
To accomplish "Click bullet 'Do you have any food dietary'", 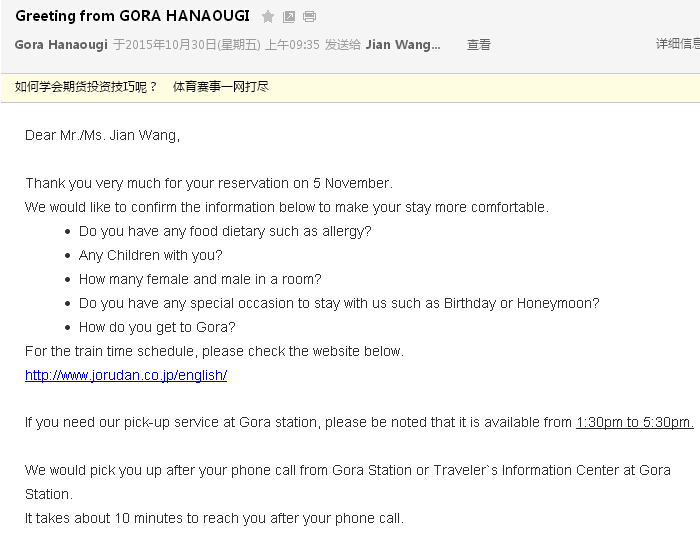I will (225, 231).
